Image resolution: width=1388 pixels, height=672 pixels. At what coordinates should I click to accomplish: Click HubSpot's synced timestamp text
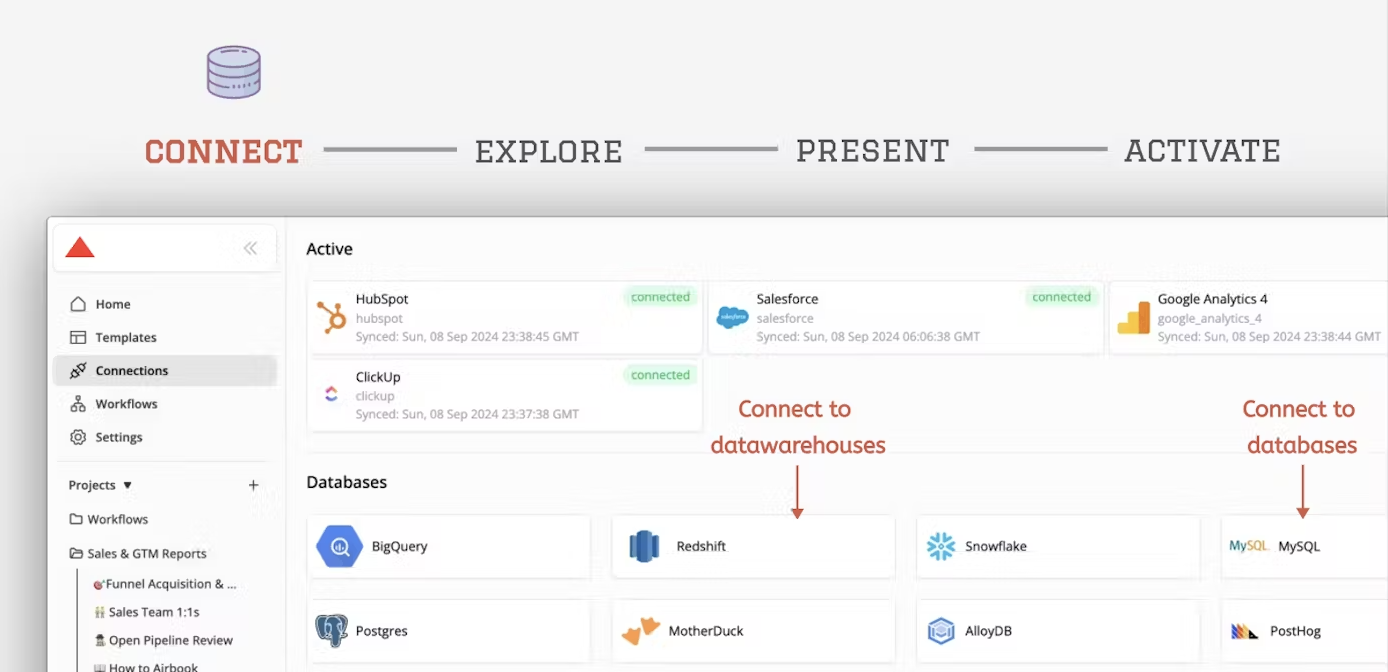467,337
